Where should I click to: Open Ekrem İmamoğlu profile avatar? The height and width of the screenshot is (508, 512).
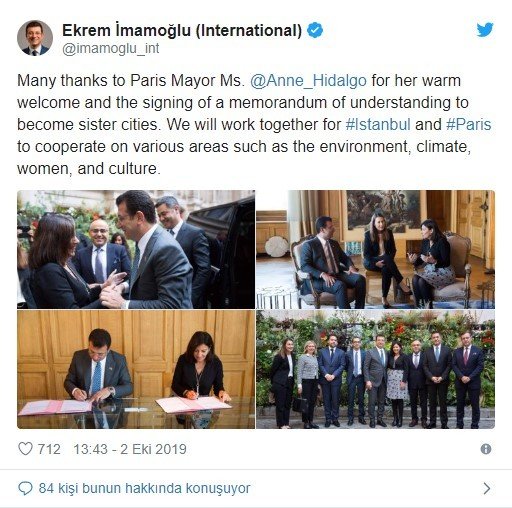pyautogui.click(x=35, y=38)
